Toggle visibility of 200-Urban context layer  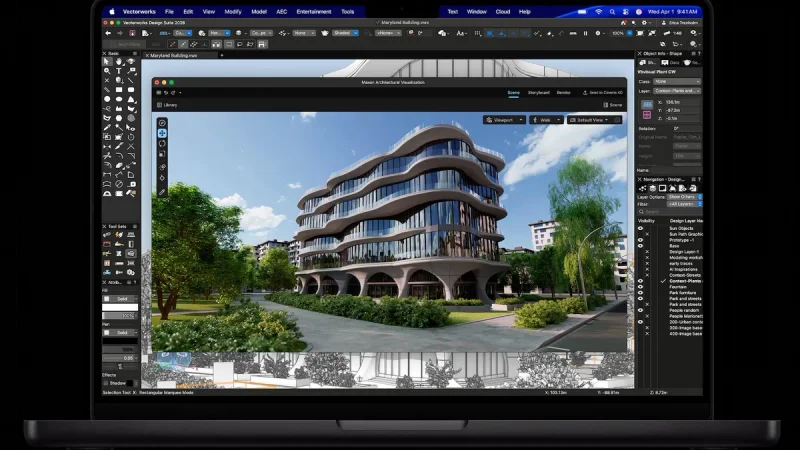coord(640,322)
